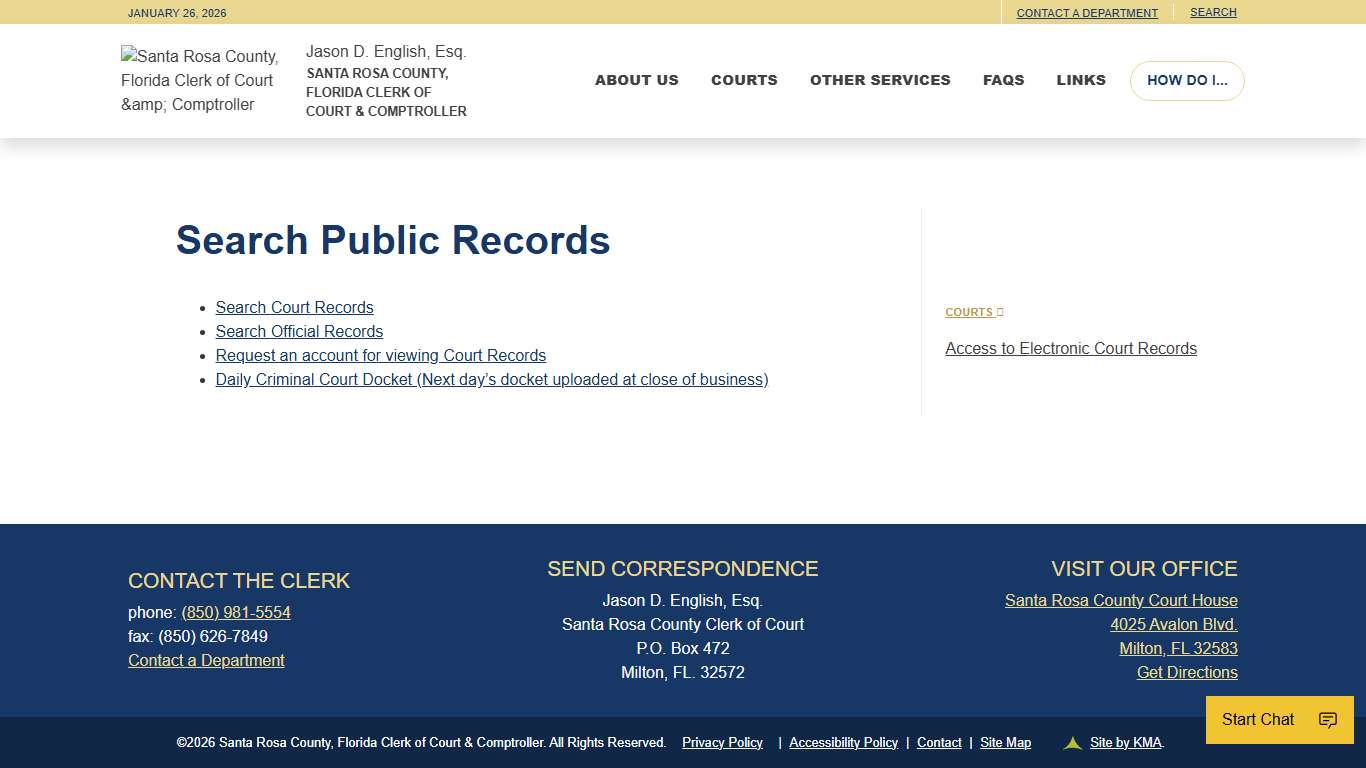The image size is (1366, 768).
Task: Open the COURTS navigation menu
Action: pyautogui.click(x=744, y=80)
